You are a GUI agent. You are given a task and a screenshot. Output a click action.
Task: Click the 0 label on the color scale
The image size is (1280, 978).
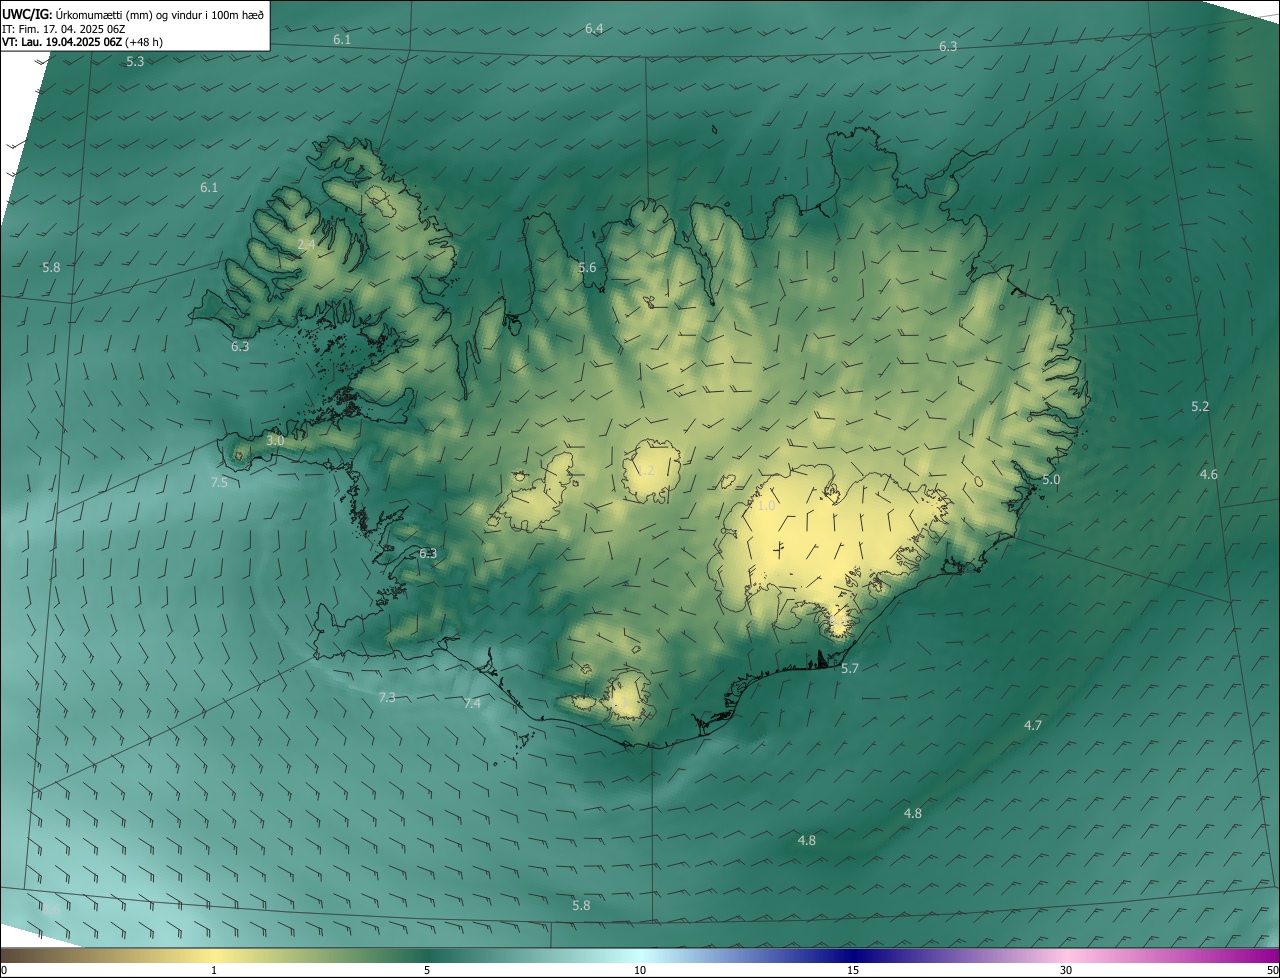click(4, 970)
